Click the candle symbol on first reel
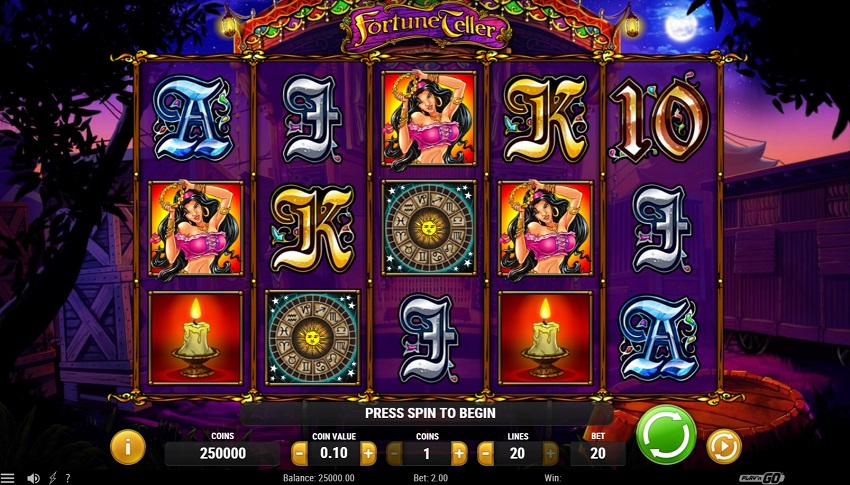The image size is (850, 485). tap(196, 338)
